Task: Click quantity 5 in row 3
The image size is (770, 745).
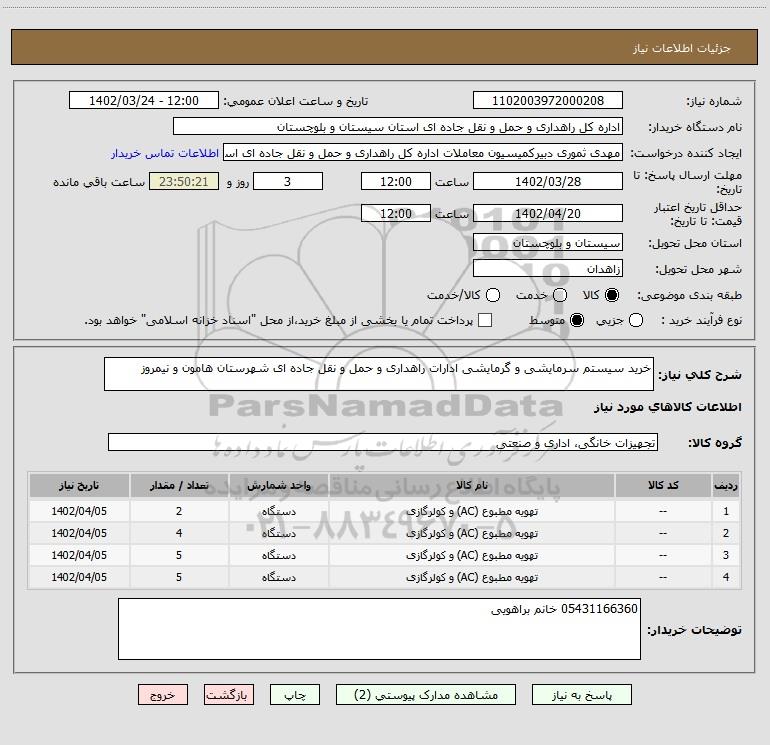Action: click(179, 555)
